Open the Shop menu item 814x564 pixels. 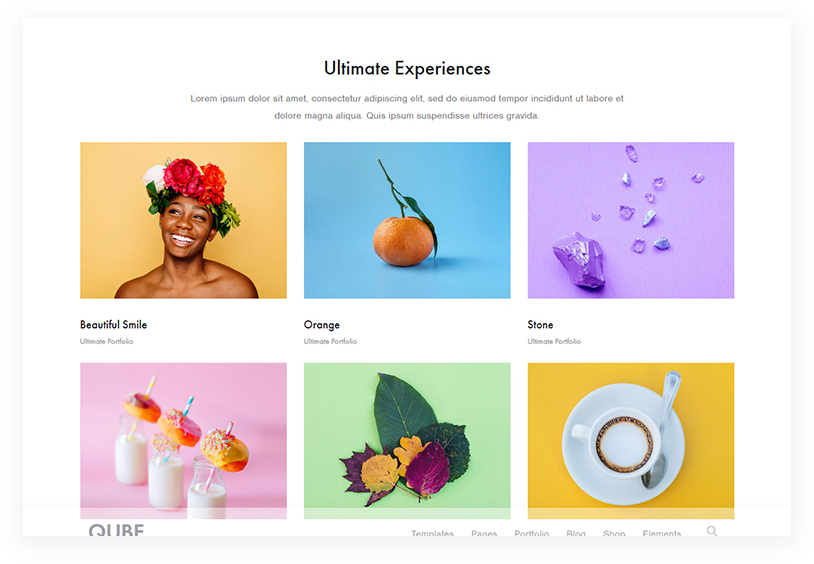click(614, 533)
